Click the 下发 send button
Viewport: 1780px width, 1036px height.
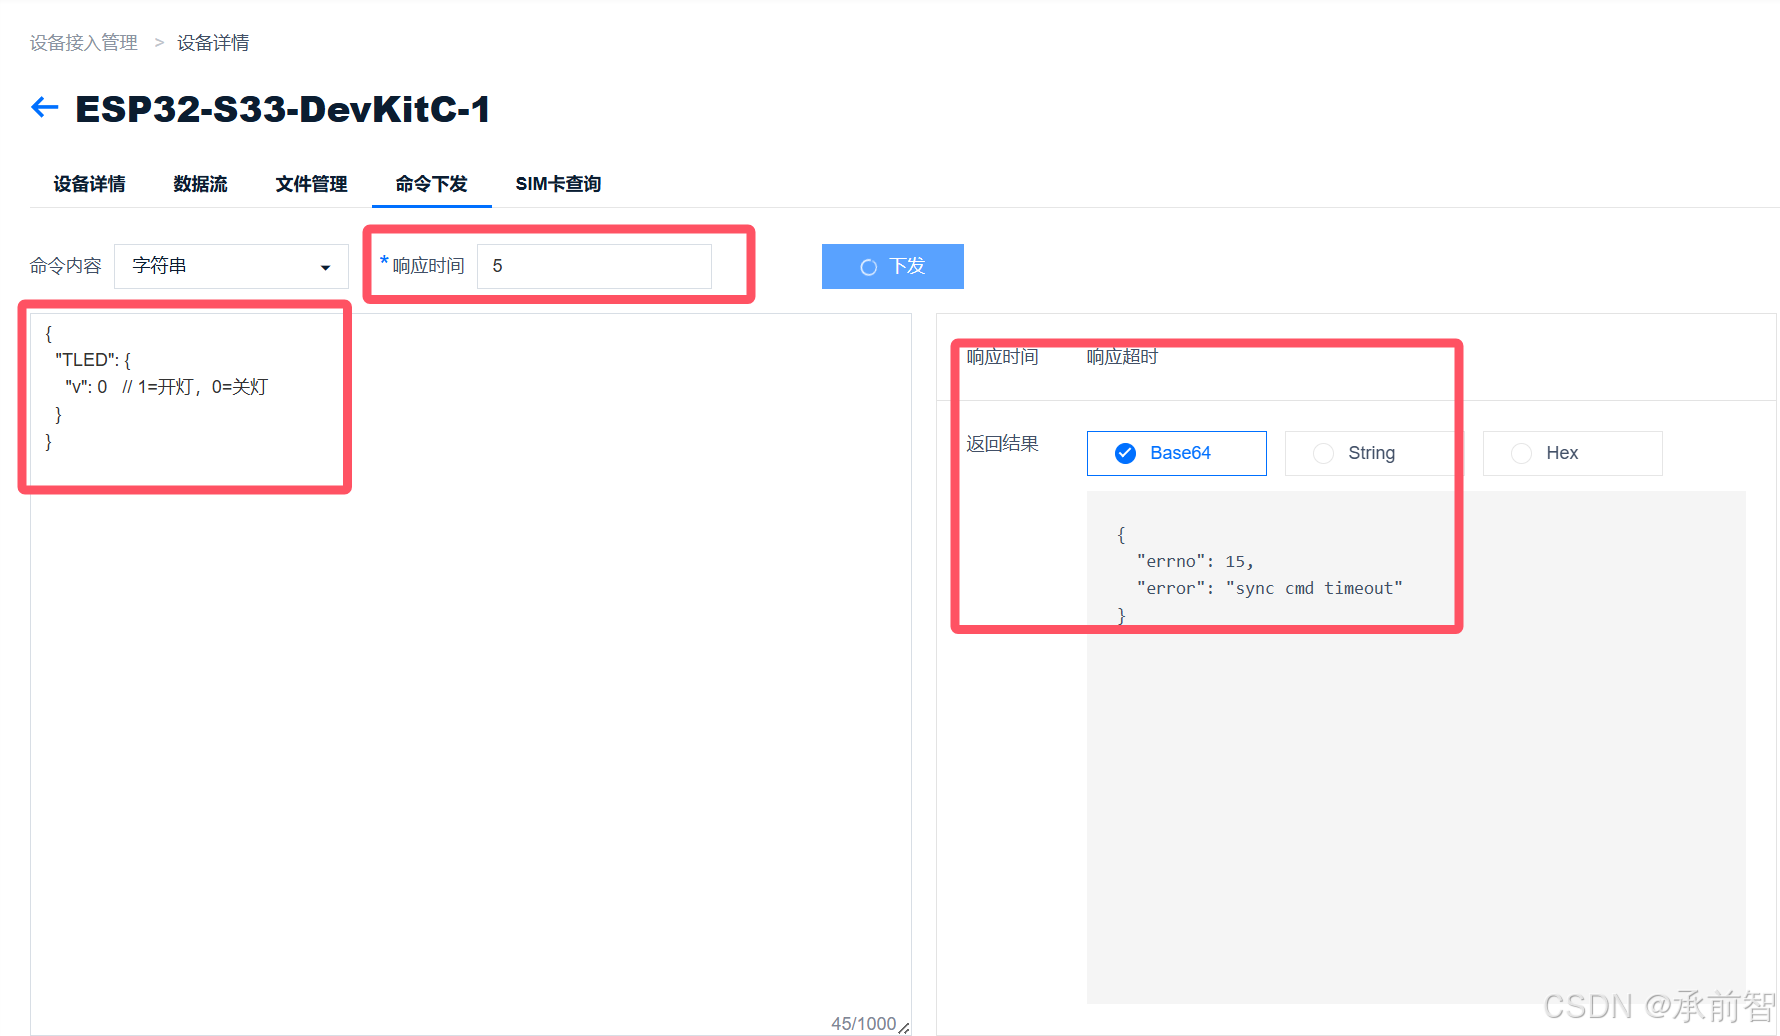click(893, 266)
